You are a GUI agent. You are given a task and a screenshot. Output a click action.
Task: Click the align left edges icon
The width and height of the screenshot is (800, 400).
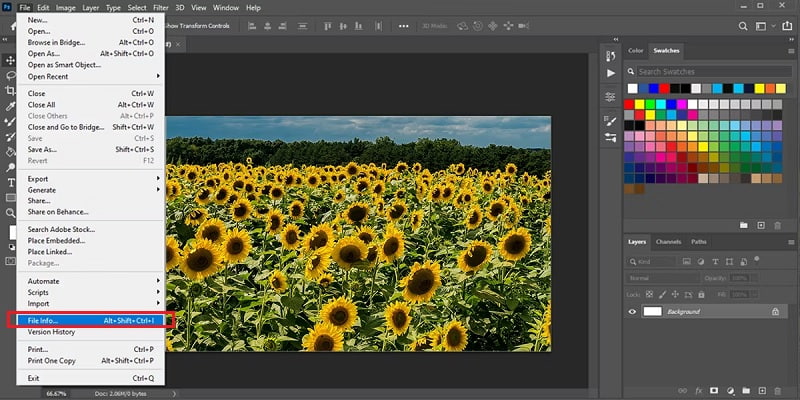[252, 26]
